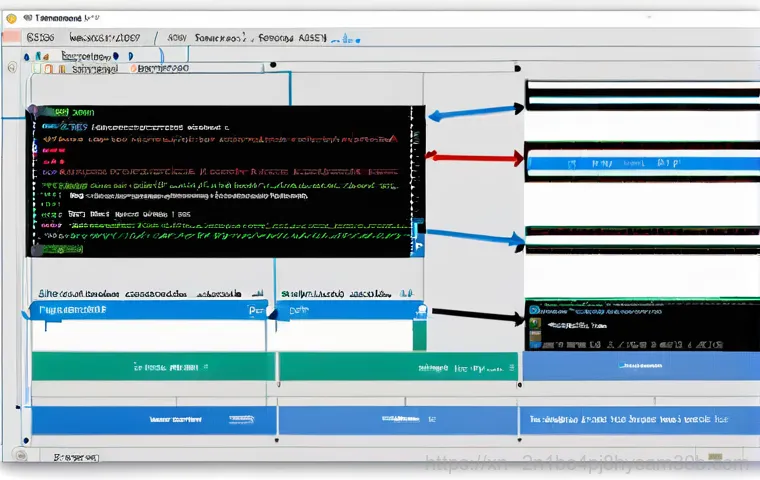The image size is (760, 480).
Task: Click the green icon in lower-right black panel
Action: (x=534, y=323)
